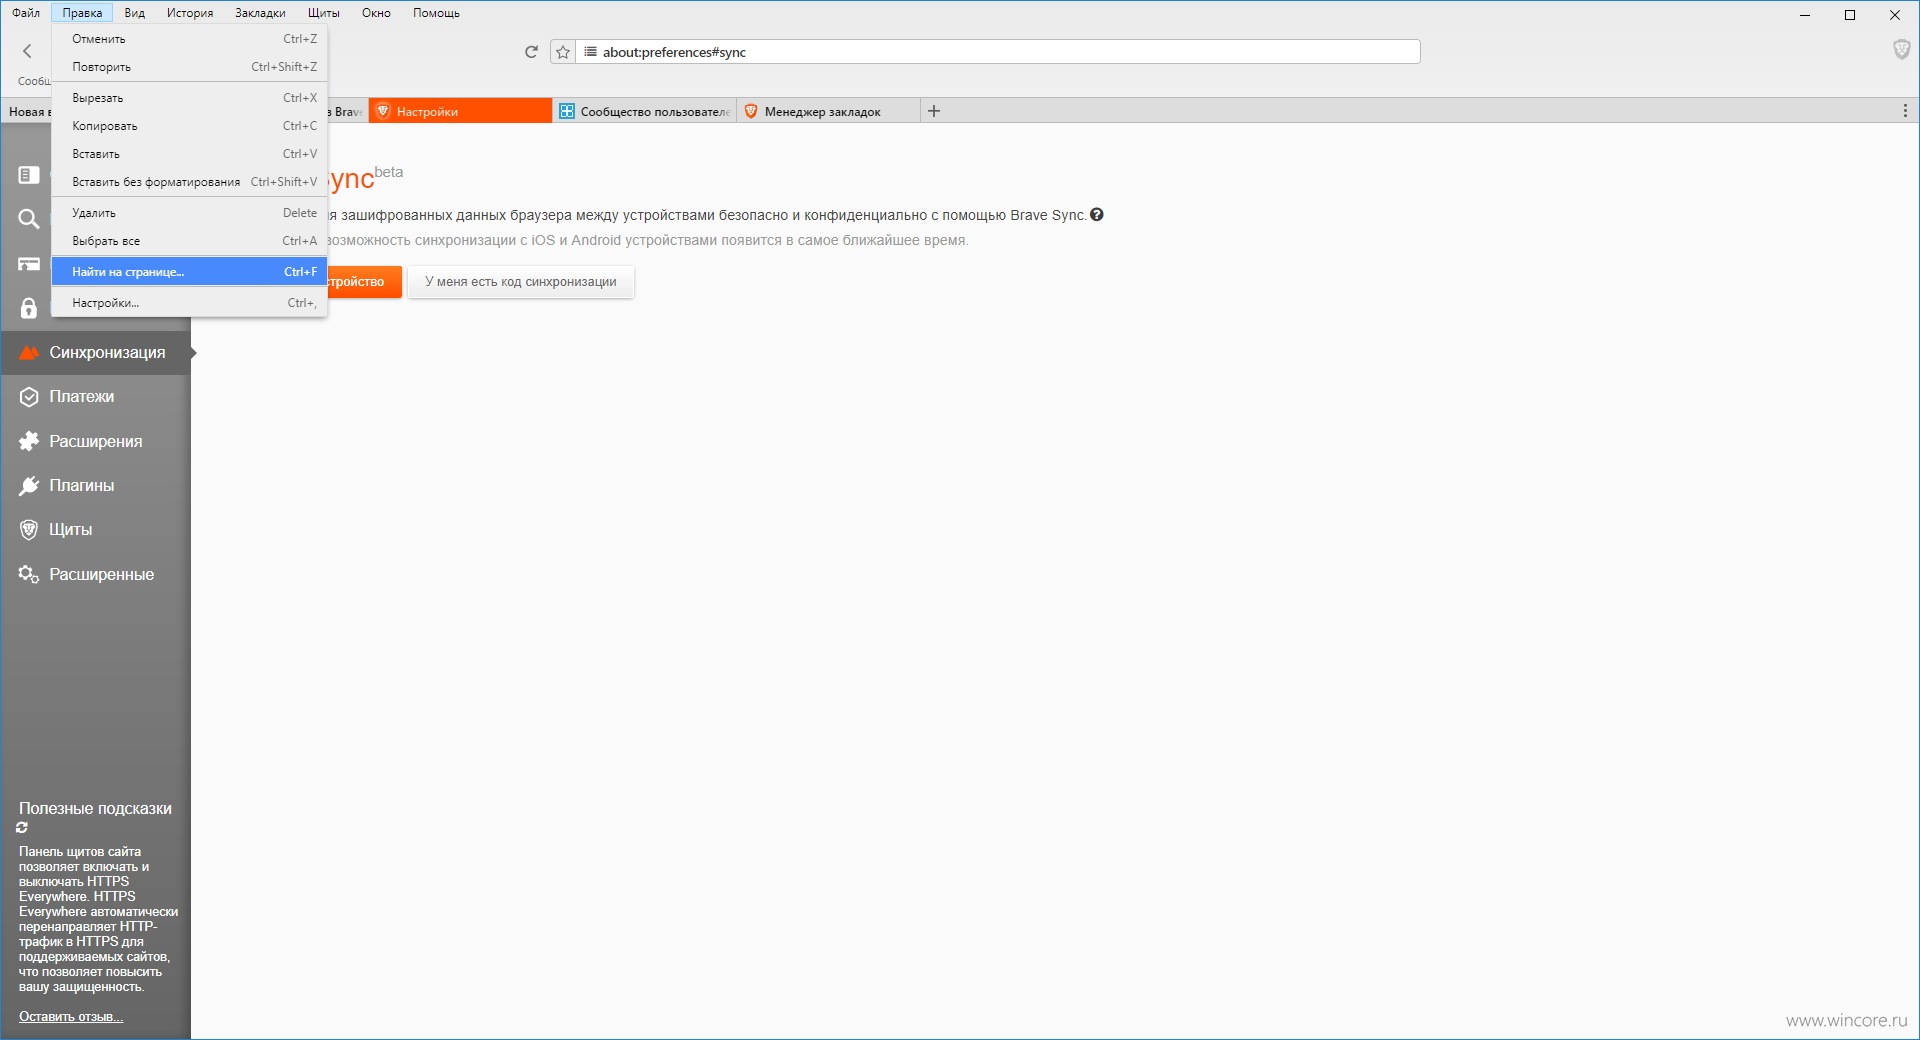Open Расширенные settings section
The height and width of the screenshot is (1040, 1920).
pyautogui.click(x=96, y=574)
